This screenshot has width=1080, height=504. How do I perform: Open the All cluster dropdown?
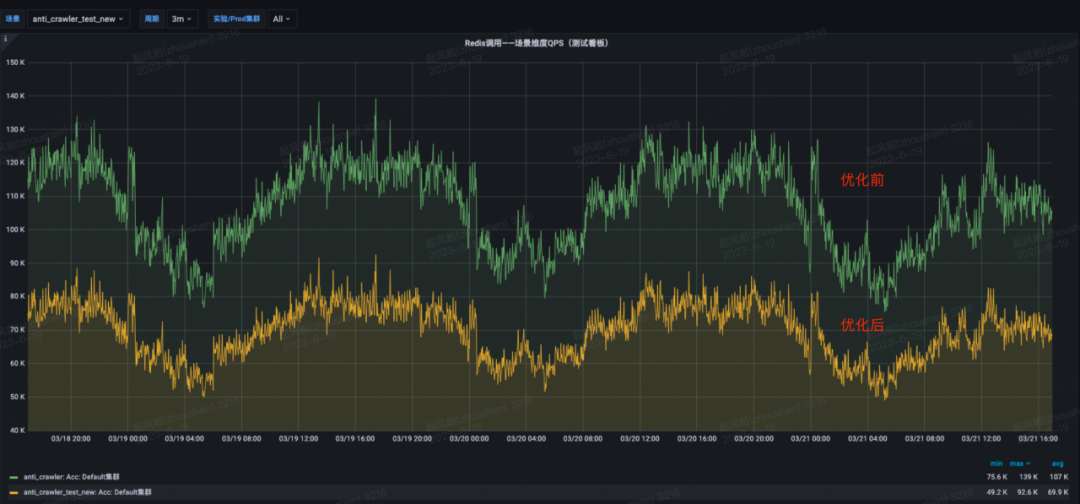[282, 19]
